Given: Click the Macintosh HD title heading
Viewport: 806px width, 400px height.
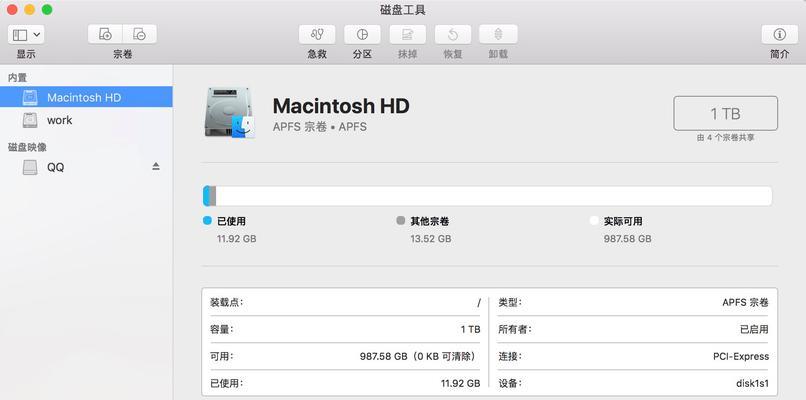Looking at the screenshot, I should 341,106.
